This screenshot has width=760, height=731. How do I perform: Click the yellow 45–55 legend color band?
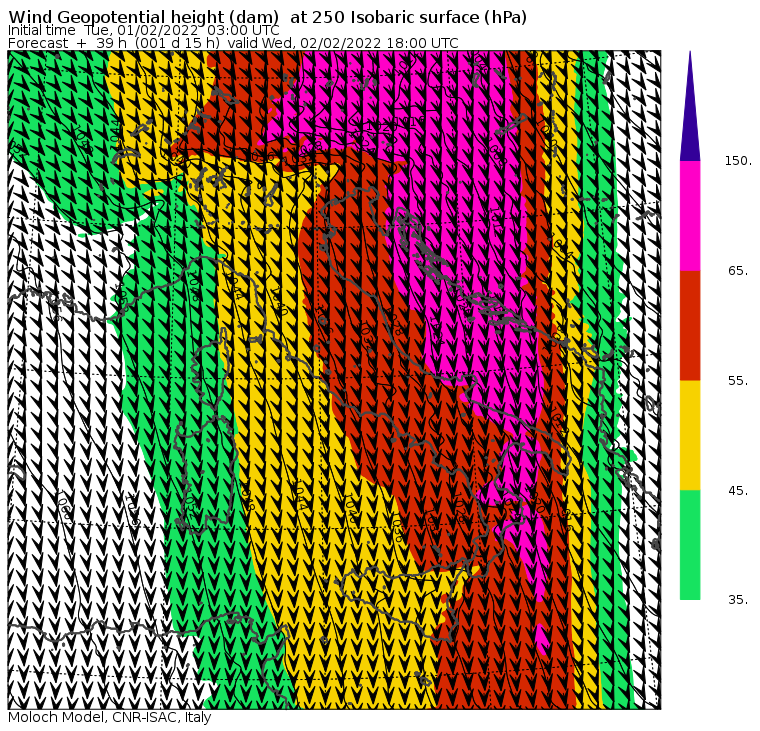(690, 435)
